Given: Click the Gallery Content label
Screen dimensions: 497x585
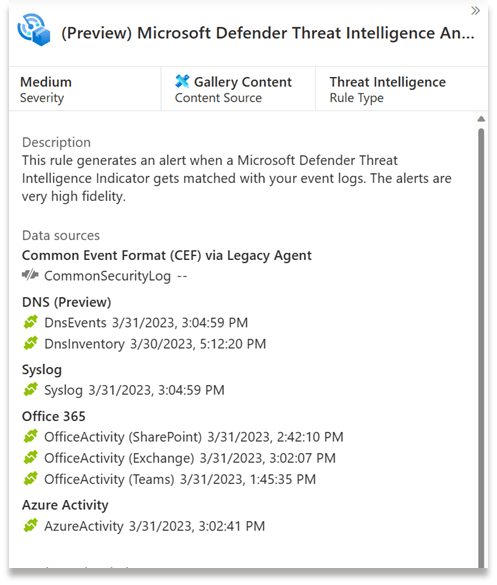Looking at the screenshot, I should 243,82.
